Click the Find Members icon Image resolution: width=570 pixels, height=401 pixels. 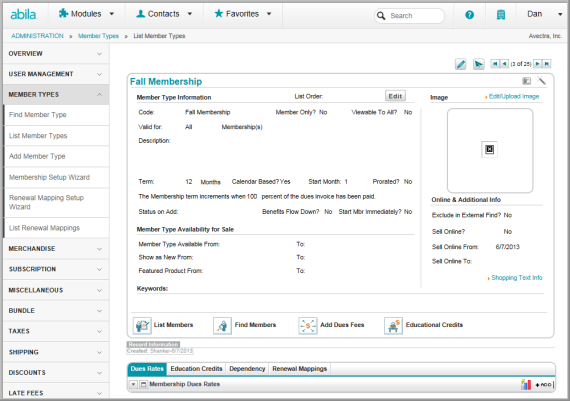click(x=222, y=325)
